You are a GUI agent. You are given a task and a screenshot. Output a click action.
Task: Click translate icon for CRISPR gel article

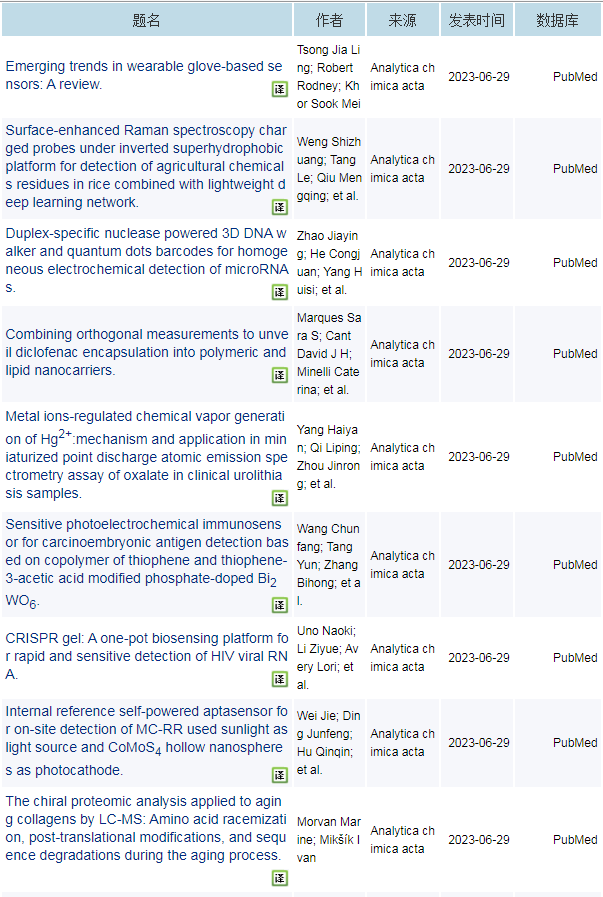(x=280, y=679)
